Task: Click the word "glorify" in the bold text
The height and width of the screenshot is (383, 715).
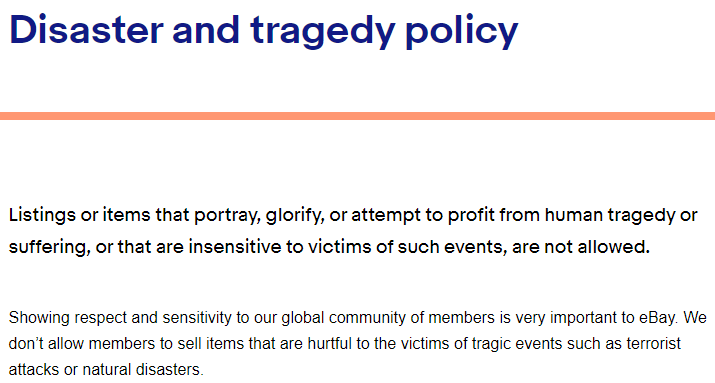Action: click(x=295, y=215)
